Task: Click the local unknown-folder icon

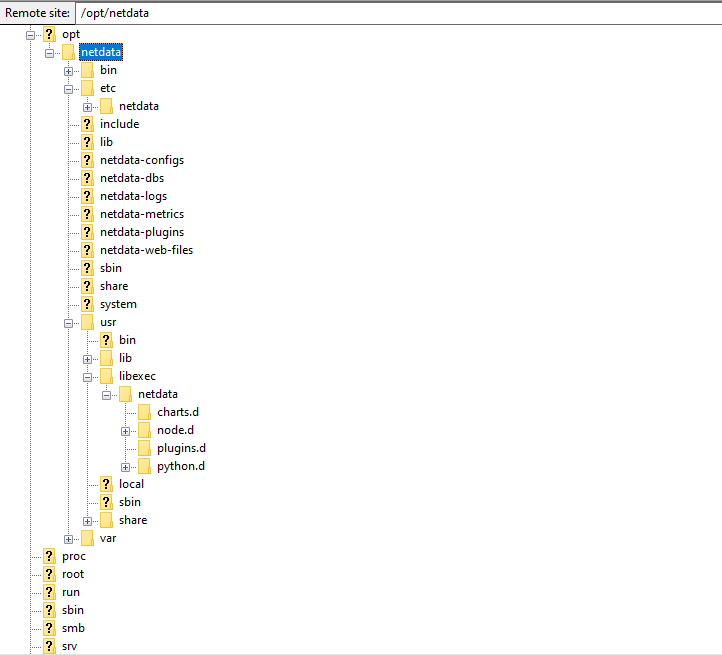Action: pos(106,484)
